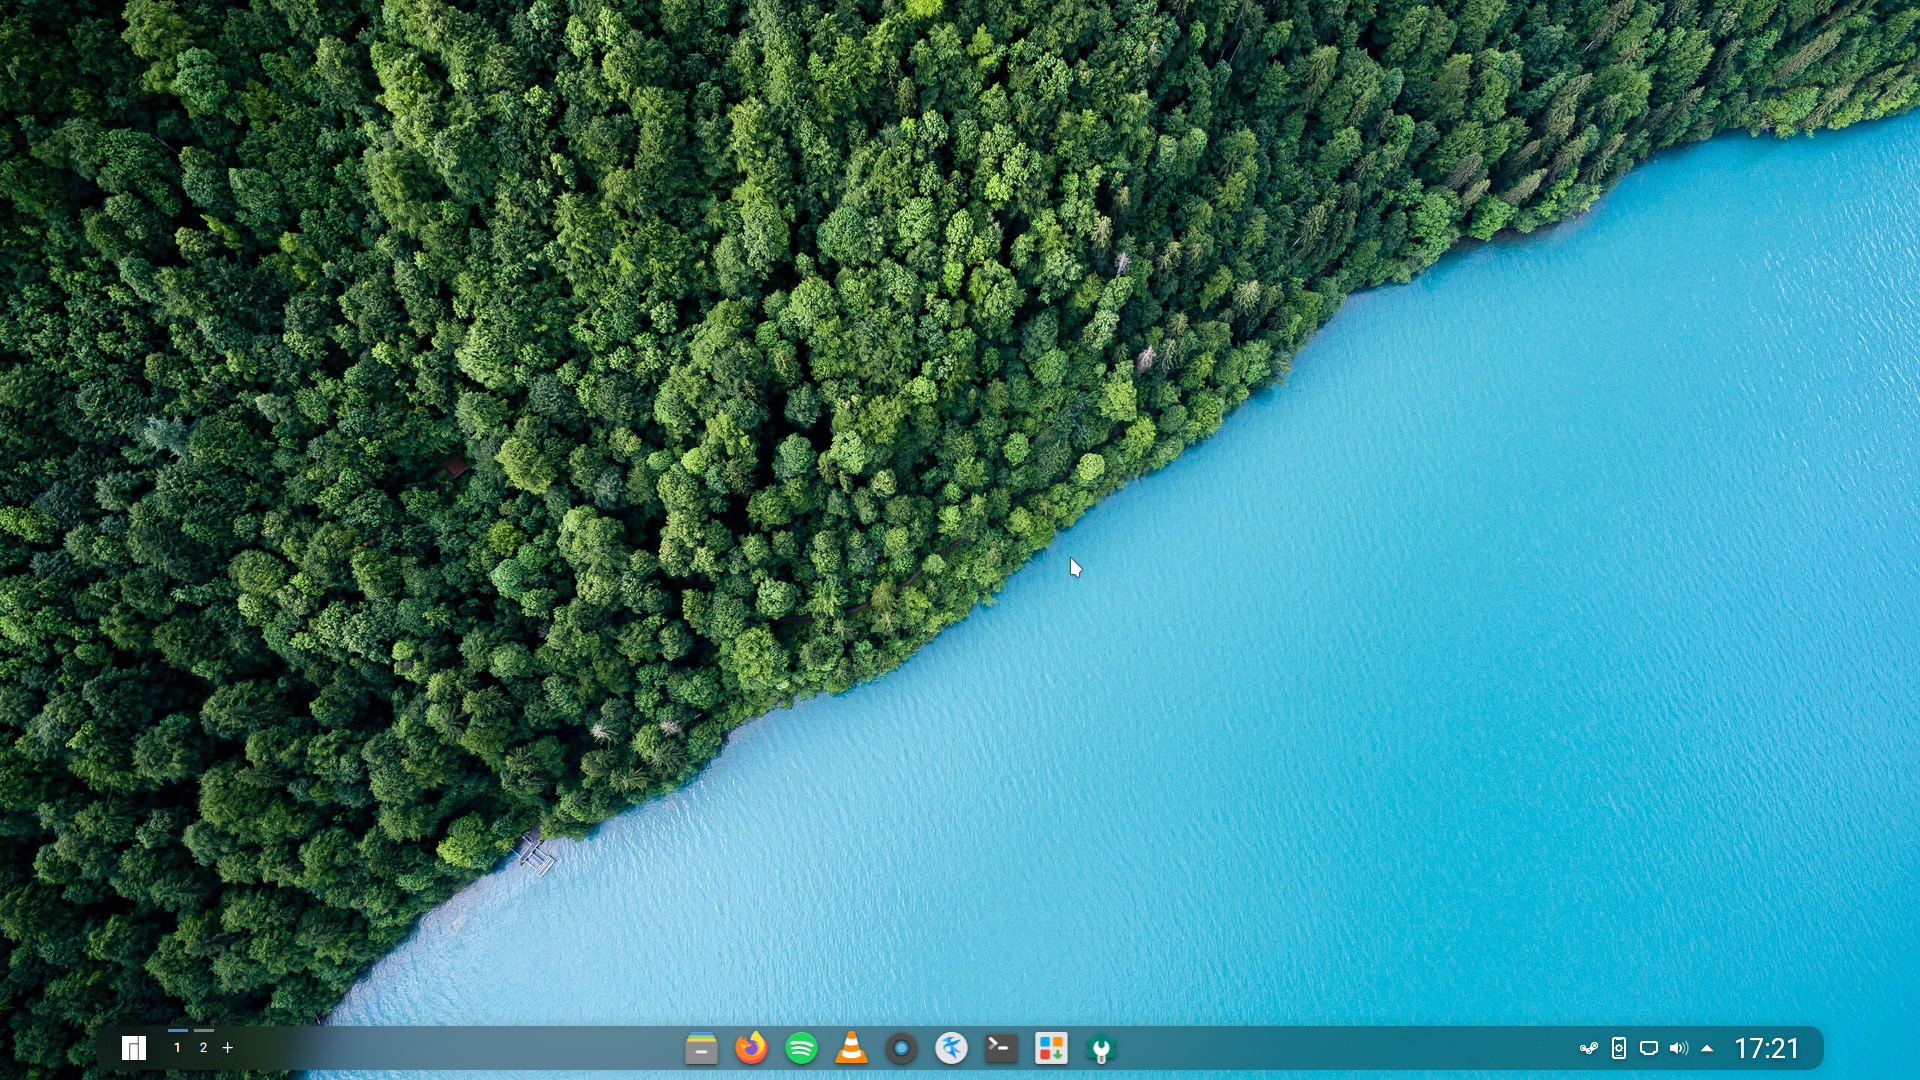Add a new virtual desktop with plus

click(x=228, y=1048)
